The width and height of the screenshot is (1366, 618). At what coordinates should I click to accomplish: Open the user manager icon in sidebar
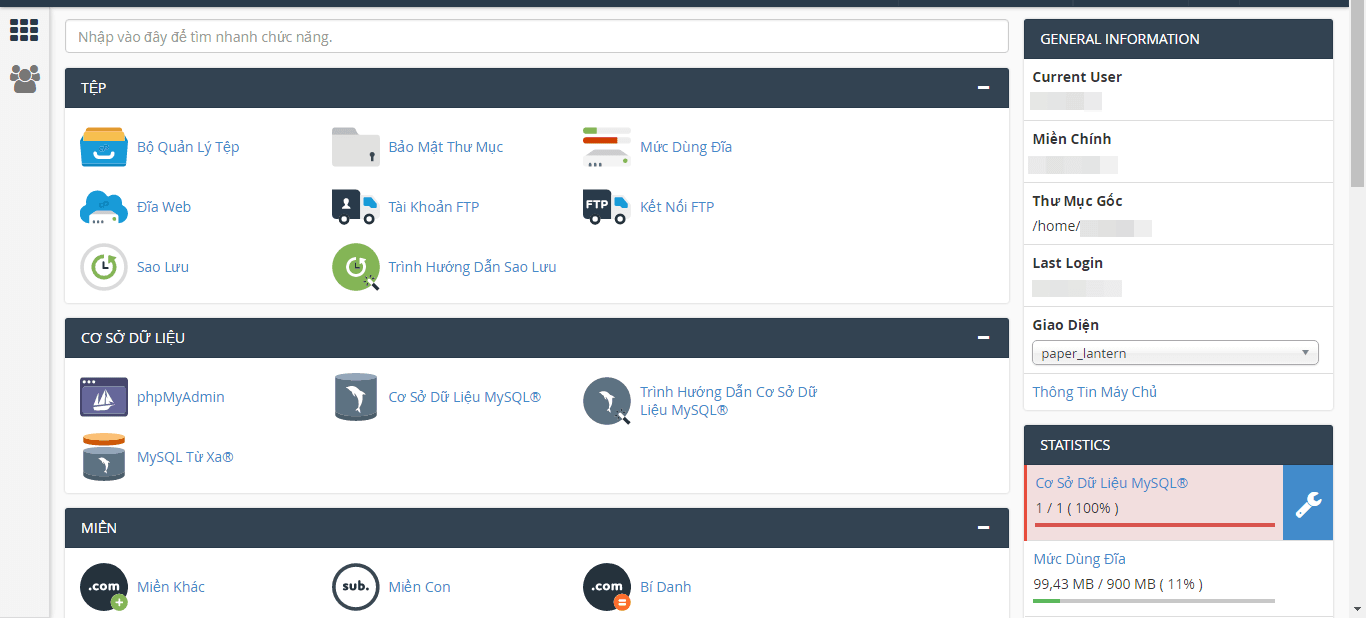25,79
